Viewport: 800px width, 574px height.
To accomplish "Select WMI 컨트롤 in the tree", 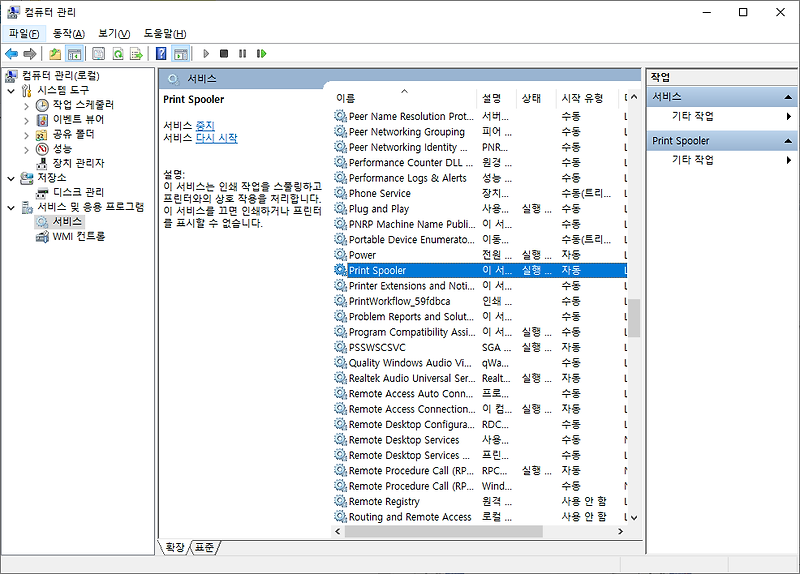I will point(79,237).
